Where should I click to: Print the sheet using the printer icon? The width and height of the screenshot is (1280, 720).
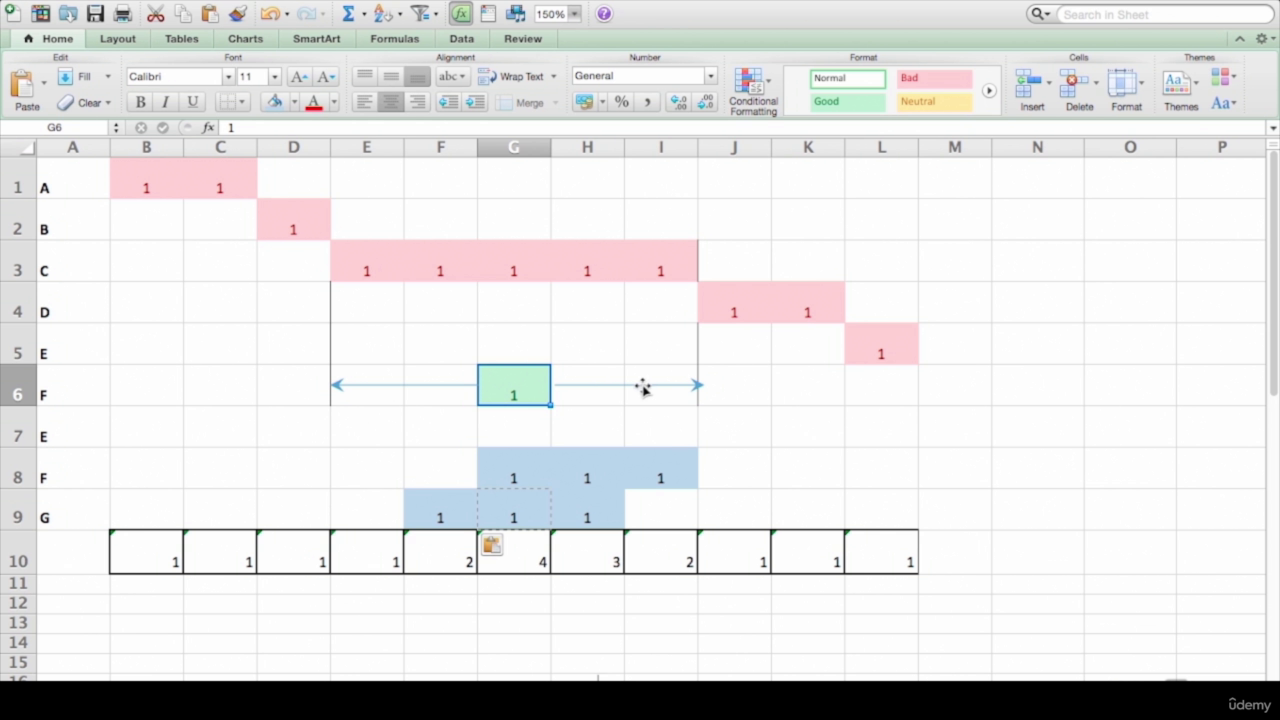(x=123, y=13)
